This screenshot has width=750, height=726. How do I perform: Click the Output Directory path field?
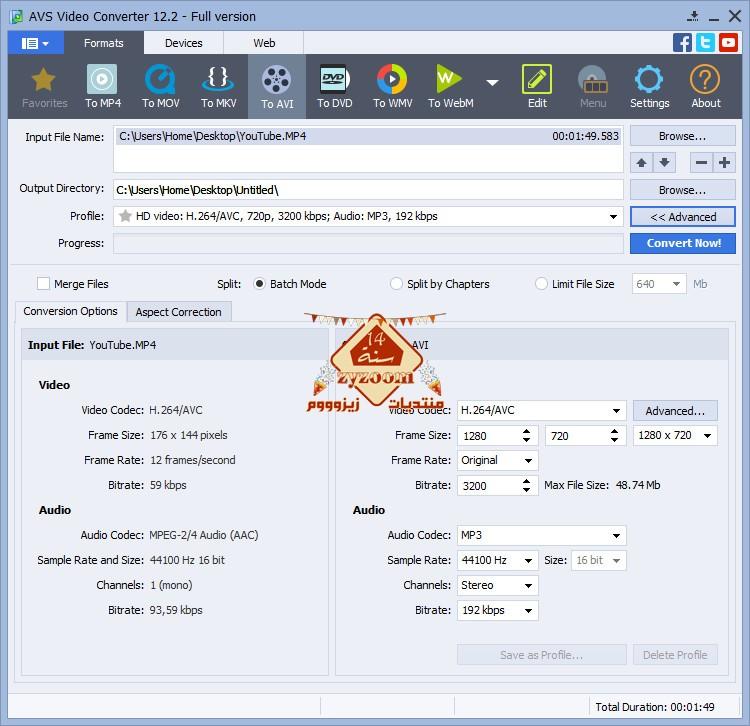[x=368, y=190]
